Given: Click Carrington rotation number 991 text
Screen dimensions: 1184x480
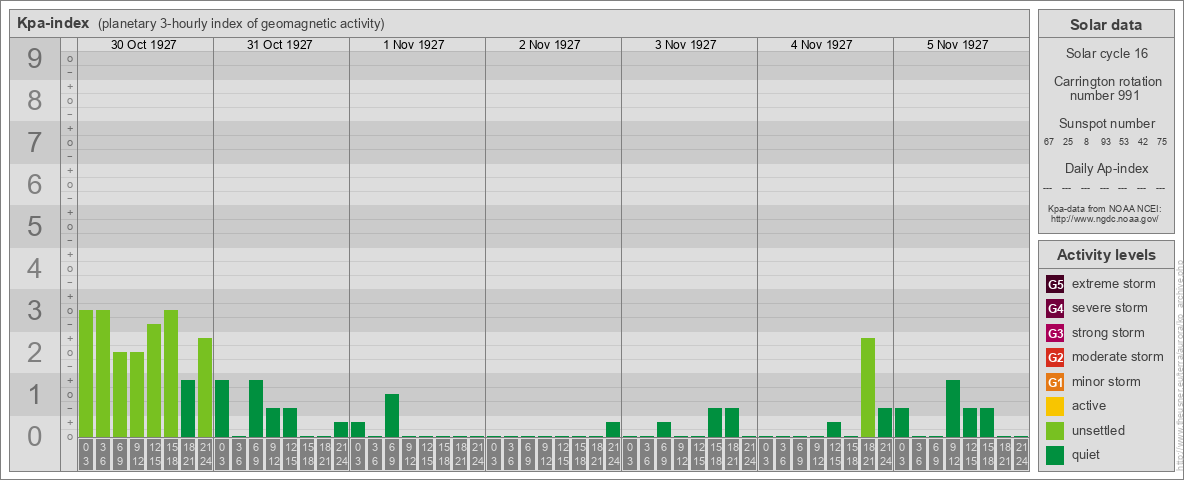Looking at the screenshot, I should click(1106, 88).
